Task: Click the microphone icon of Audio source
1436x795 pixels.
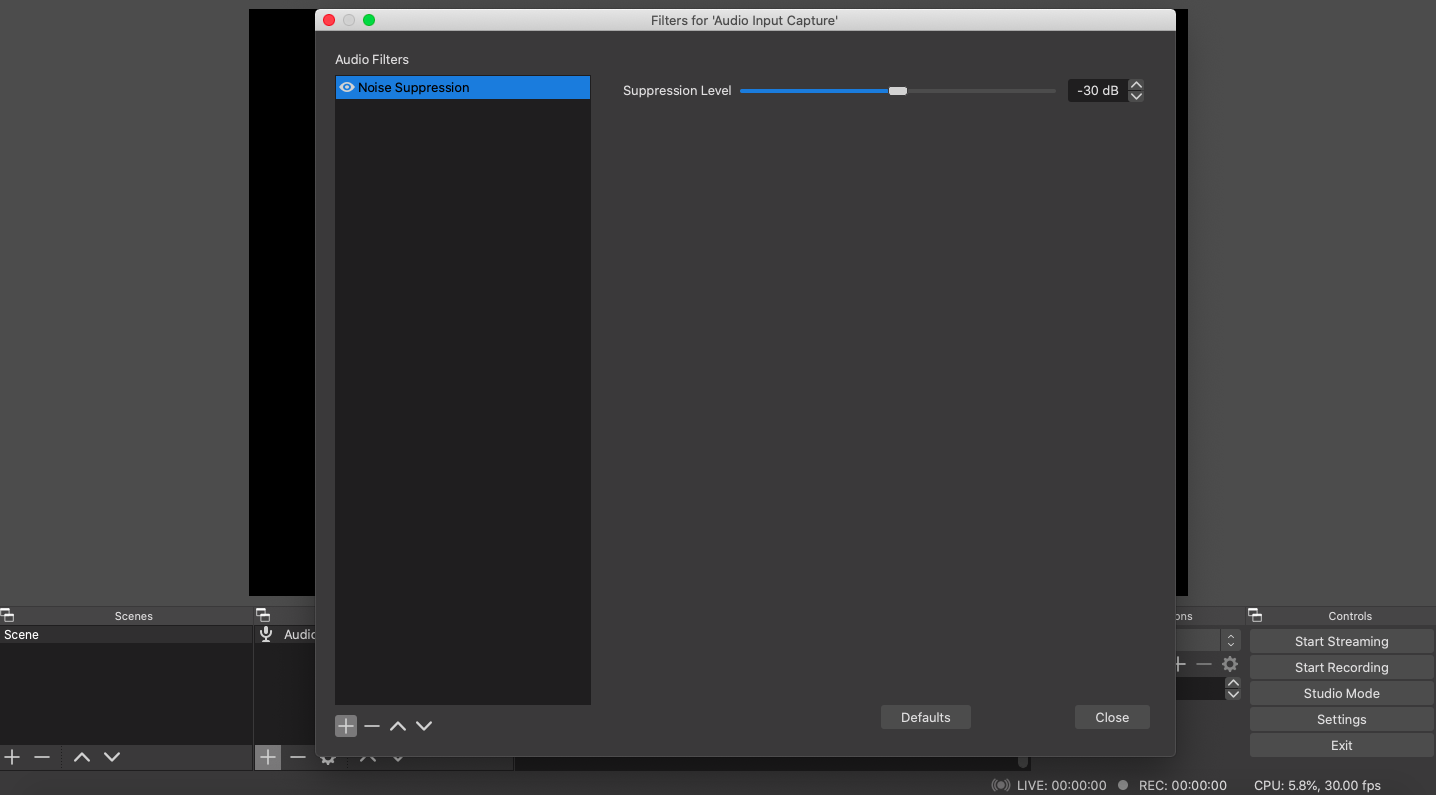Action: (x=266, y=634)
